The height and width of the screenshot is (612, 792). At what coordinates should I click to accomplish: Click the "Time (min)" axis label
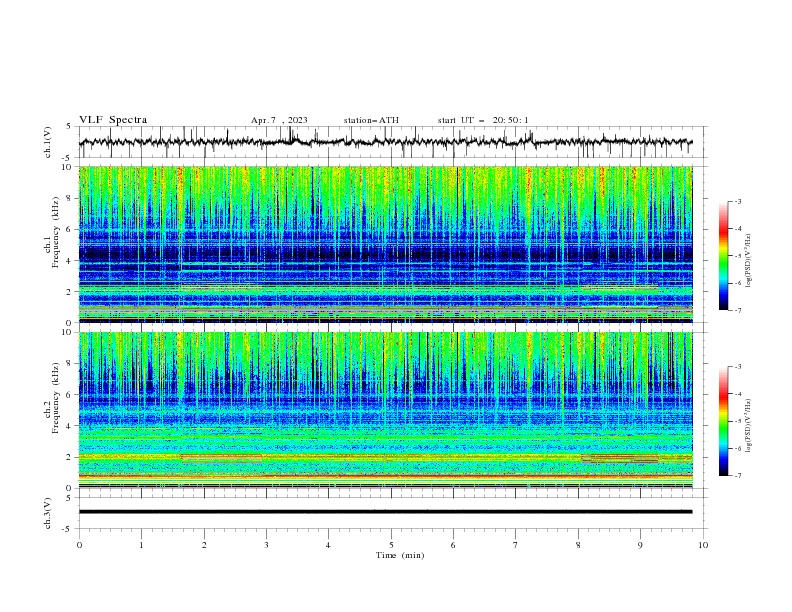(x=400, y=555)
